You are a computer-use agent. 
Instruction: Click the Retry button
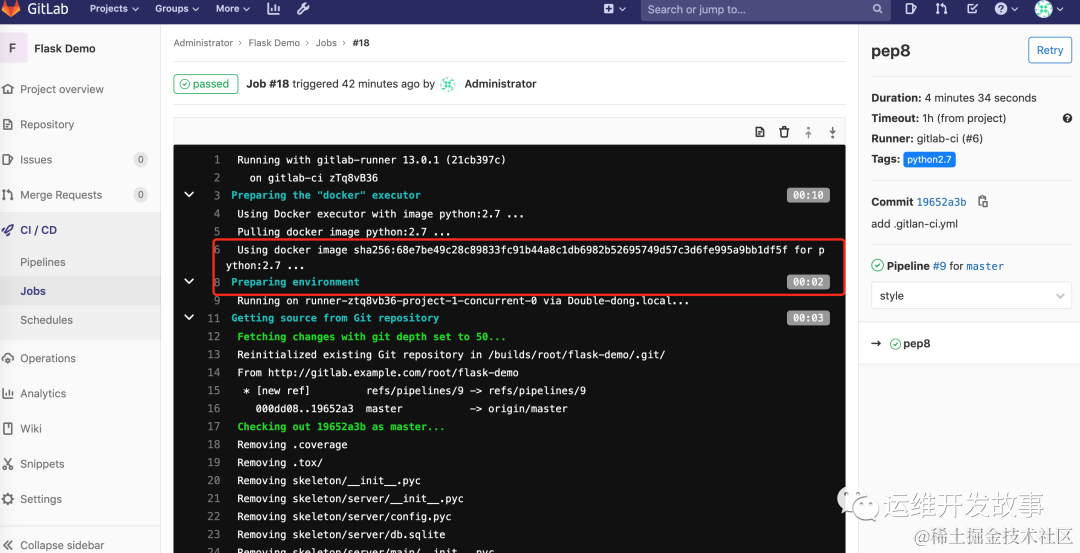(x=1050, y=50)
